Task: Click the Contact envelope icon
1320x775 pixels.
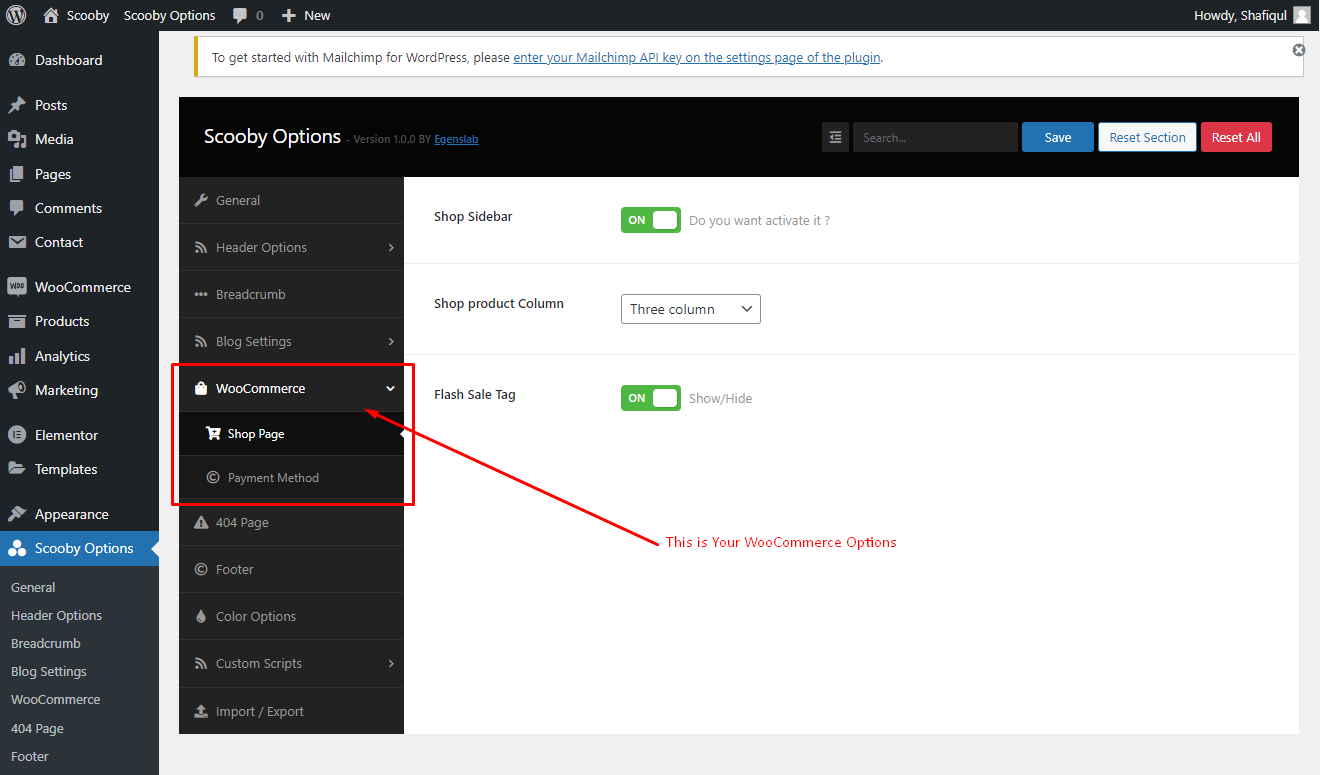Action: coord(17,242)
